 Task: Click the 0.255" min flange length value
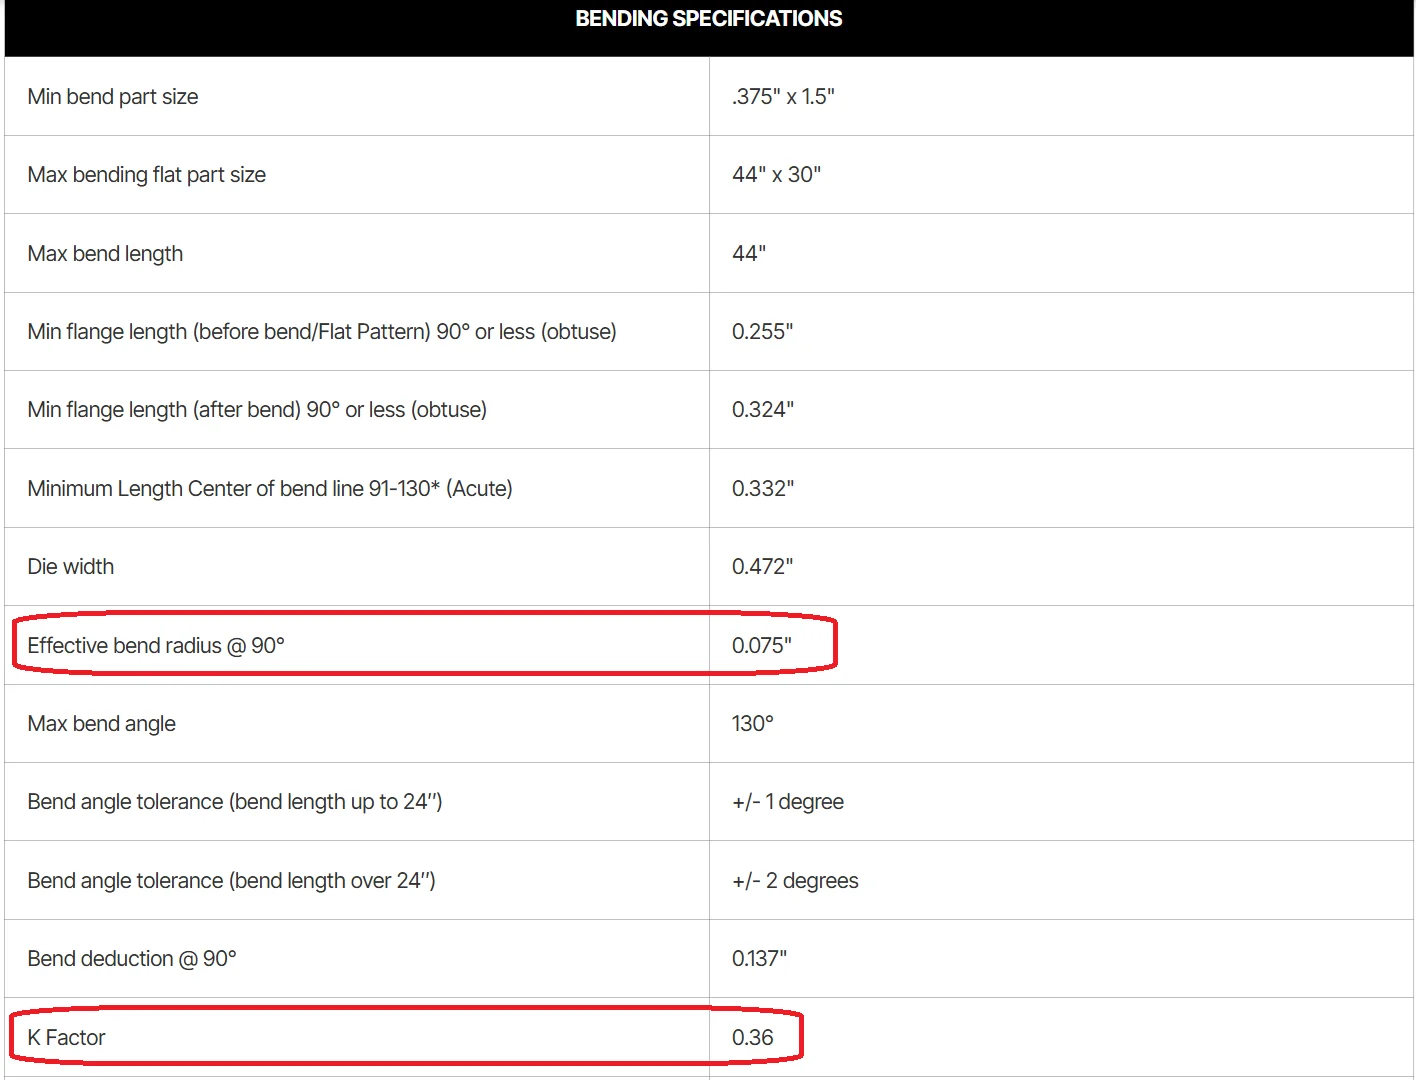coord(762,332)
